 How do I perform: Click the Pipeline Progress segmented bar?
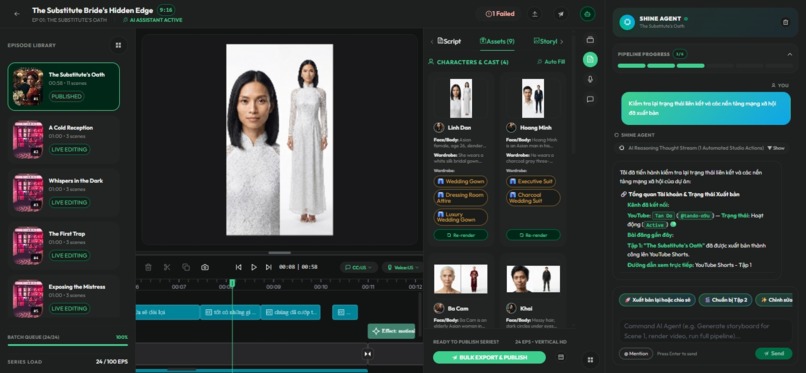pyautogui.click(x=705, y=66)
